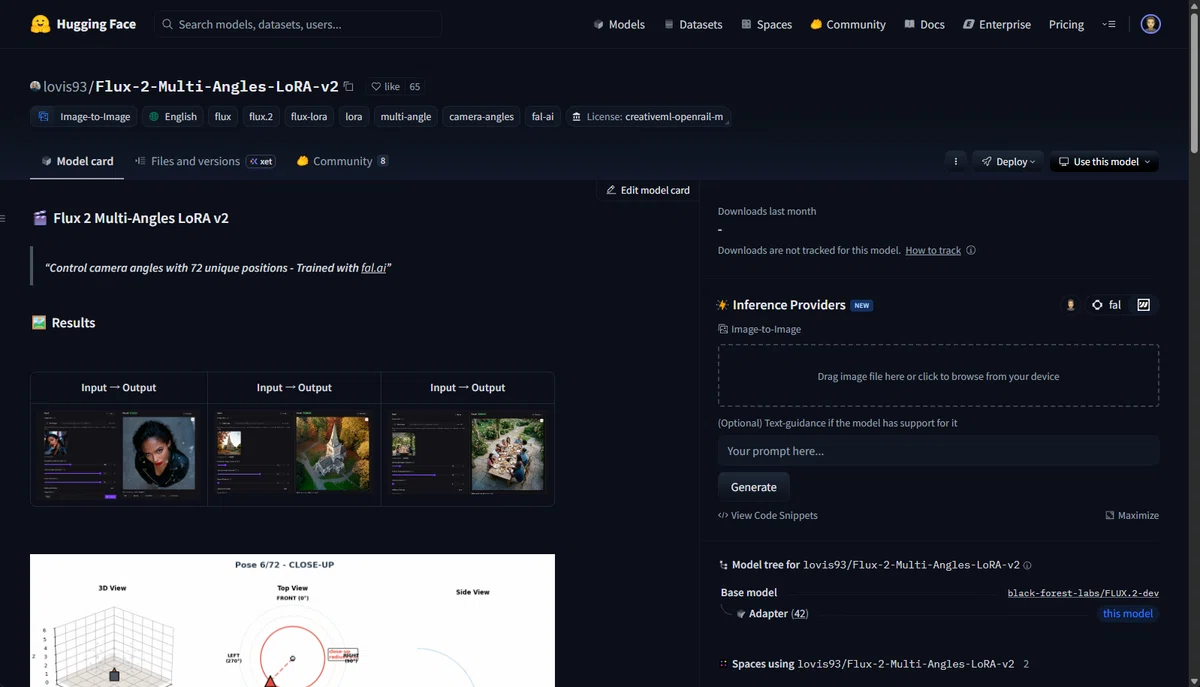Open the lovis93 author profile link
This screenshot has height=687, width=1200.
[x=65, y=87]
